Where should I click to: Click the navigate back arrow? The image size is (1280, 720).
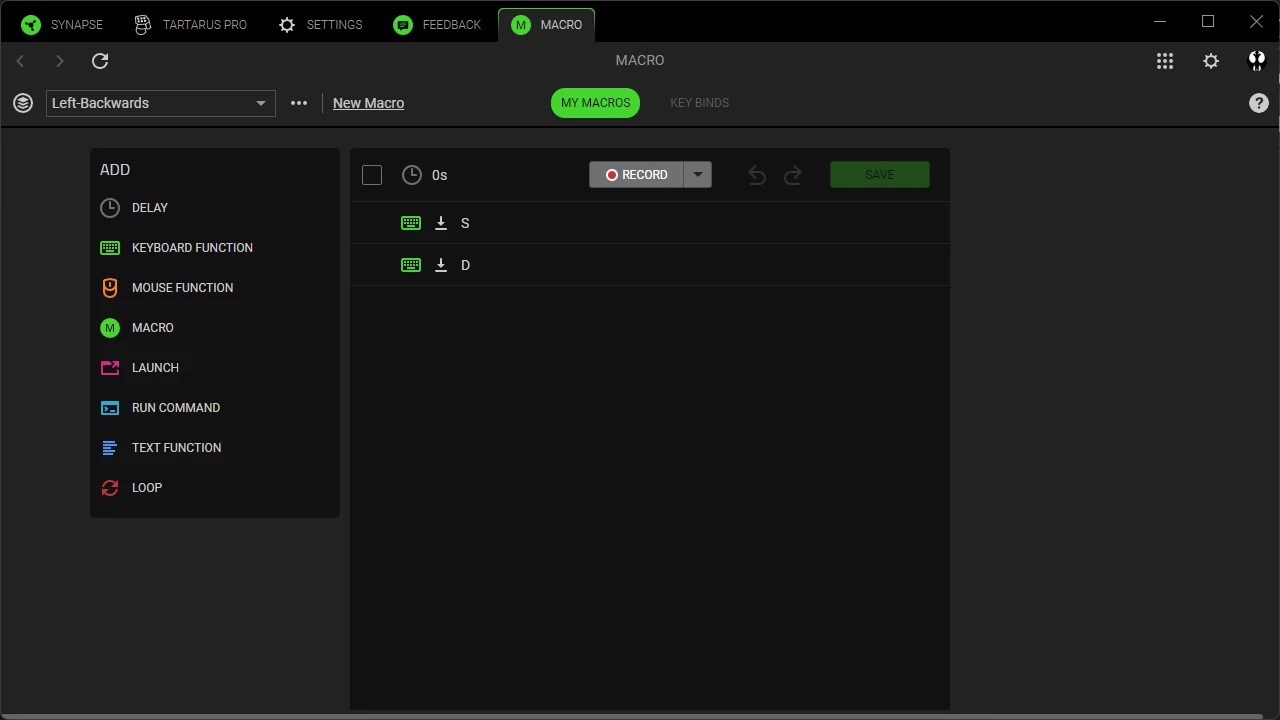tap(20, 61)
